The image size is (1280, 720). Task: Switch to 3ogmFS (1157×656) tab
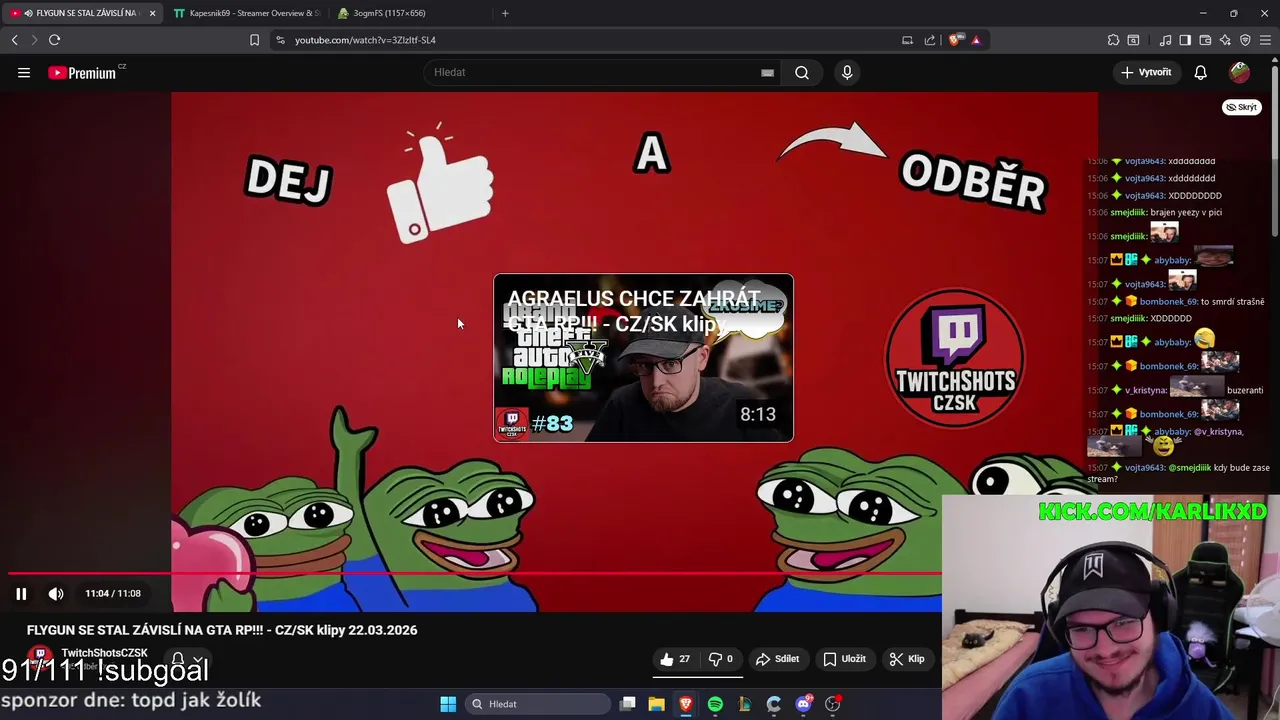(x=410, y=13)
